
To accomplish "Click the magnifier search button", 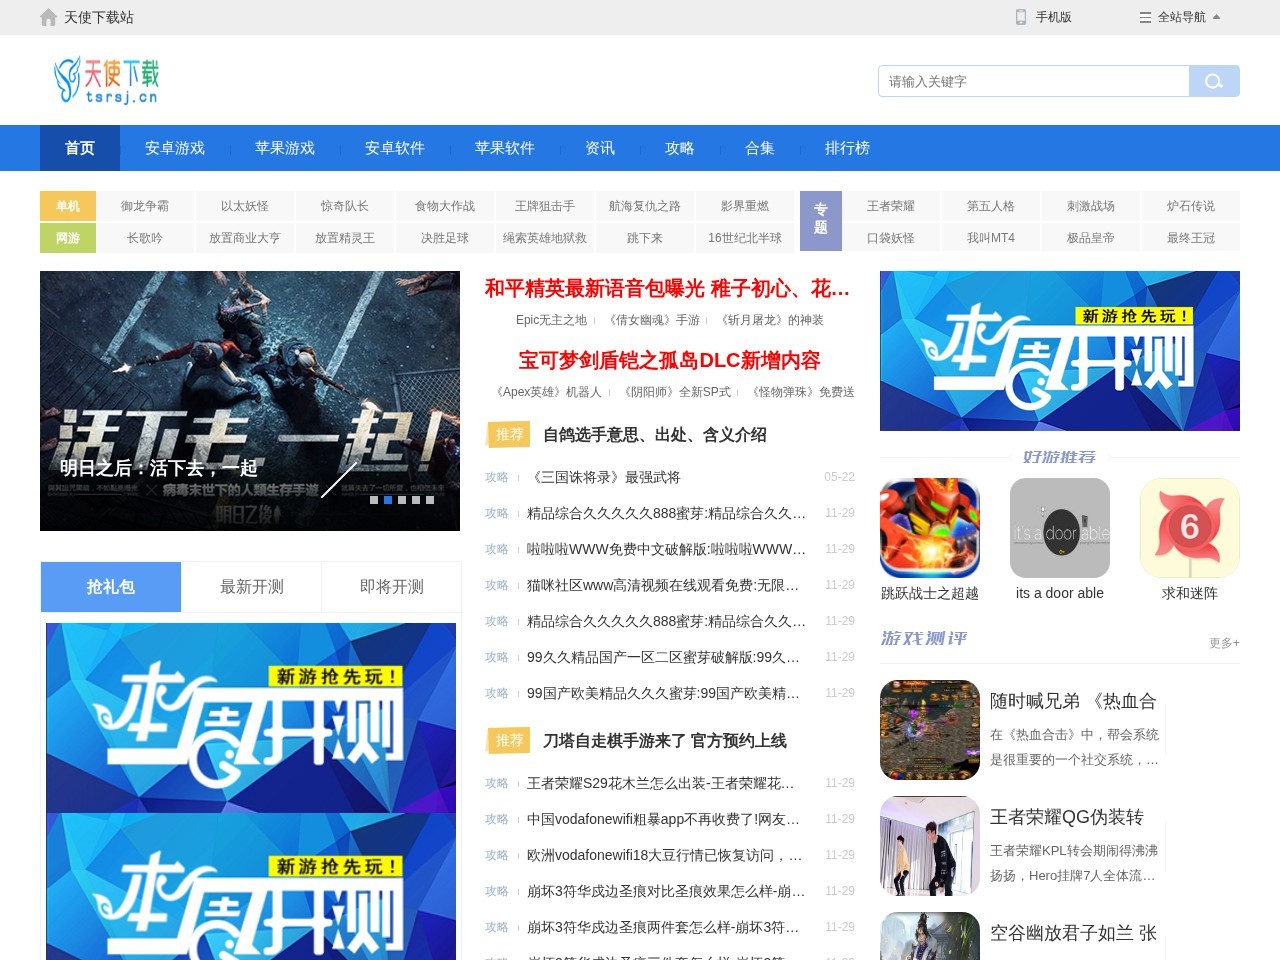I will [x=1214, y=81].
